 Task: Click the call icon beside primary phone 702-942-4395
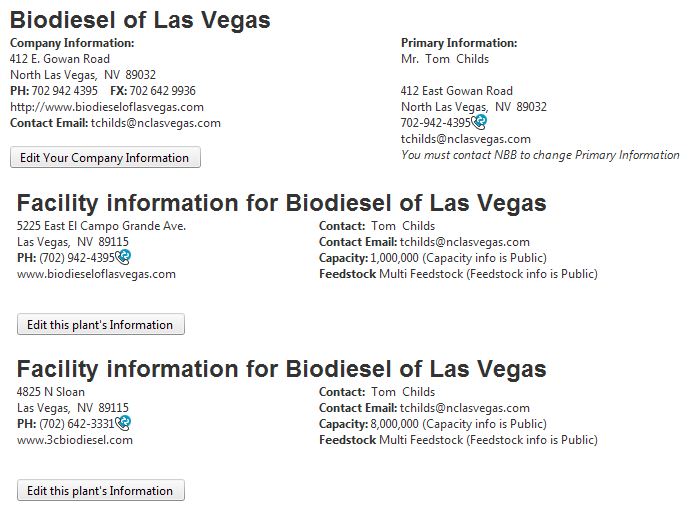coord(480,122)
